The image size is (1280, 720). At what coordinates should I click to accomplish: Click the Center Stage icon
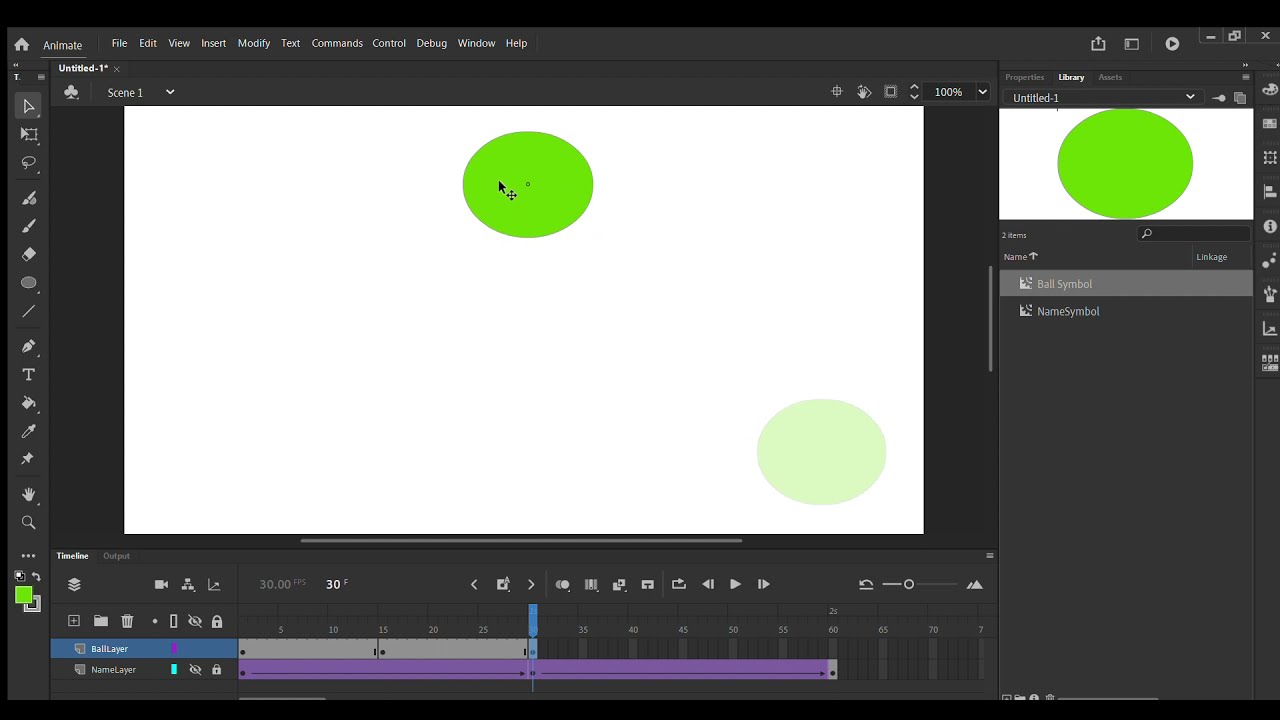tap(837, 92)
